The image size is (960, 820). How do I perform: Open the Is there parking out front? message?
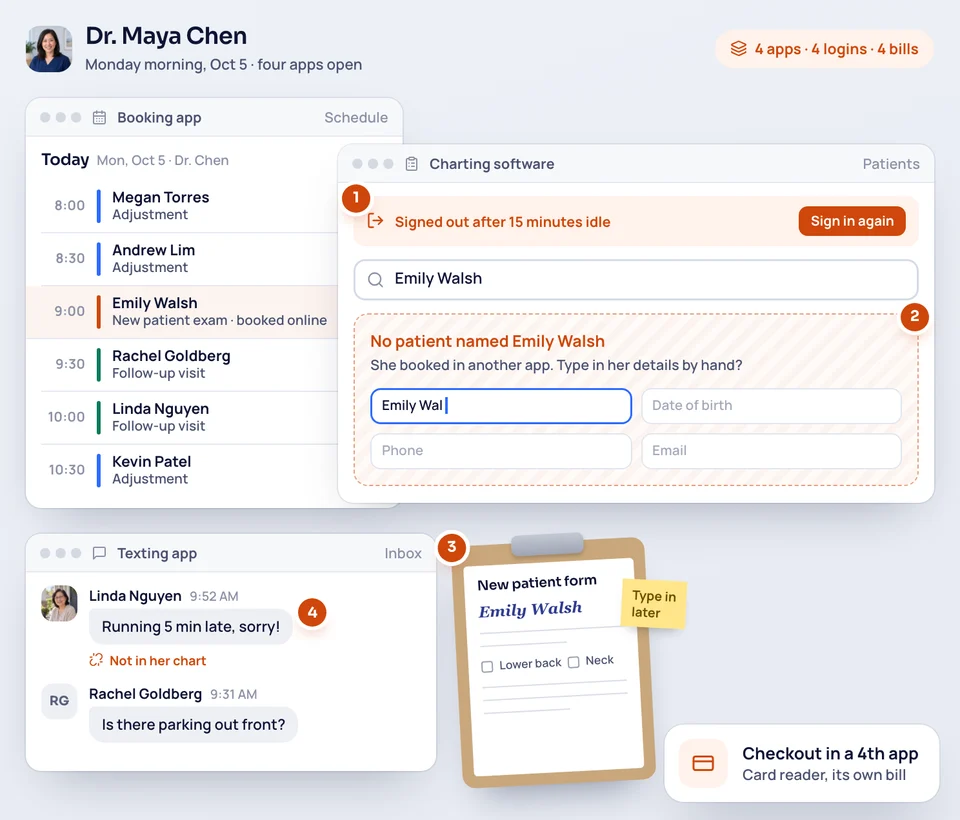[193, 724]
